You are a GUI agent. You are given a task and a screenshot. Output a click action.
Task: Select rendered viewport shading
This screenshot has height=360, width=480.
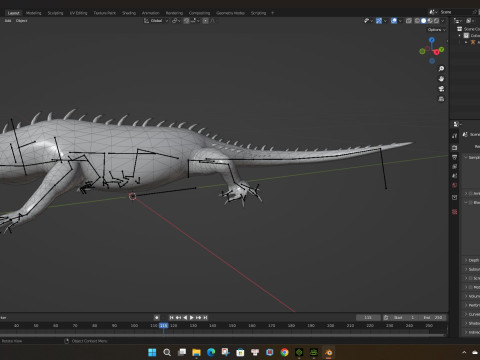[x=436, y=21]
